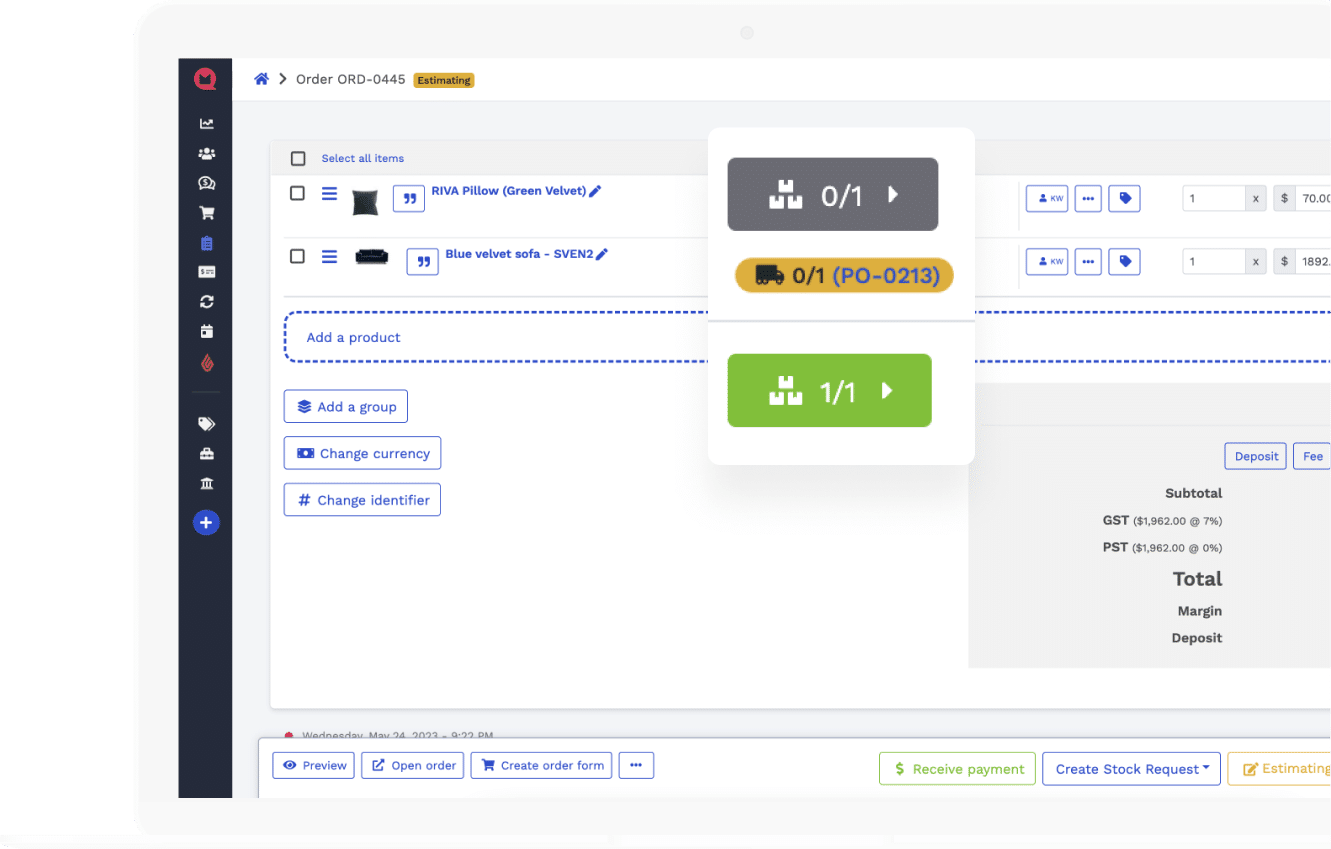Click the Add a group button

(x=346, y=406)
